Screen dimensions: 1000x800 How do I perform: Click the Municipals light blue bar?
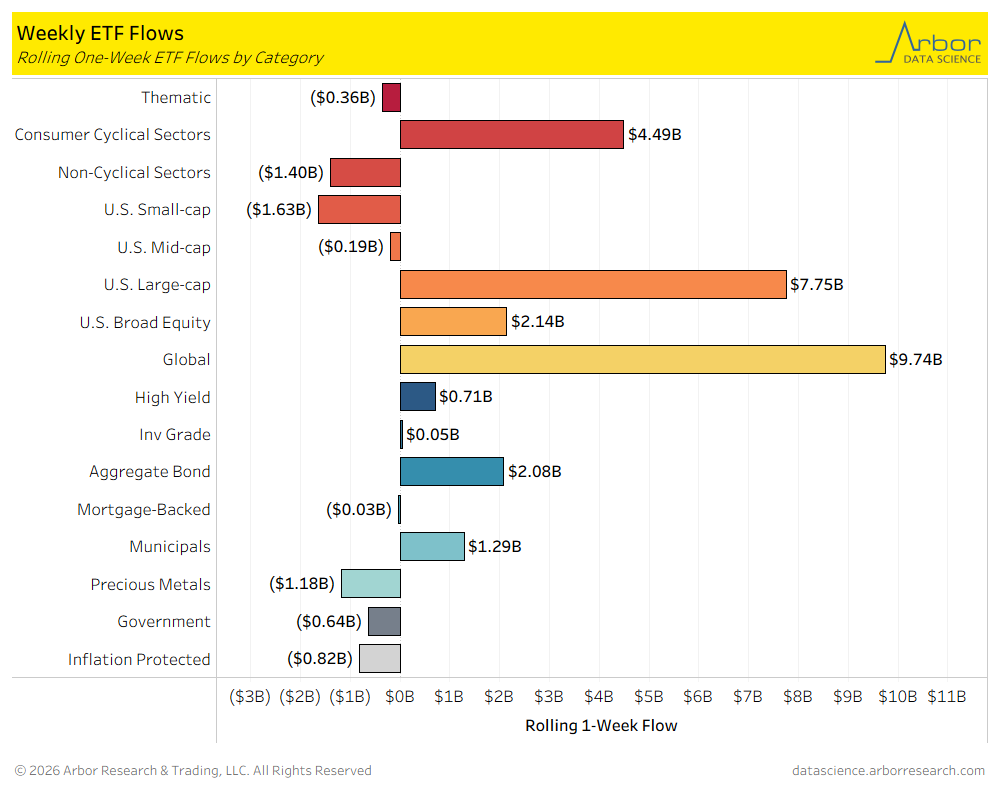pos(432,546)
